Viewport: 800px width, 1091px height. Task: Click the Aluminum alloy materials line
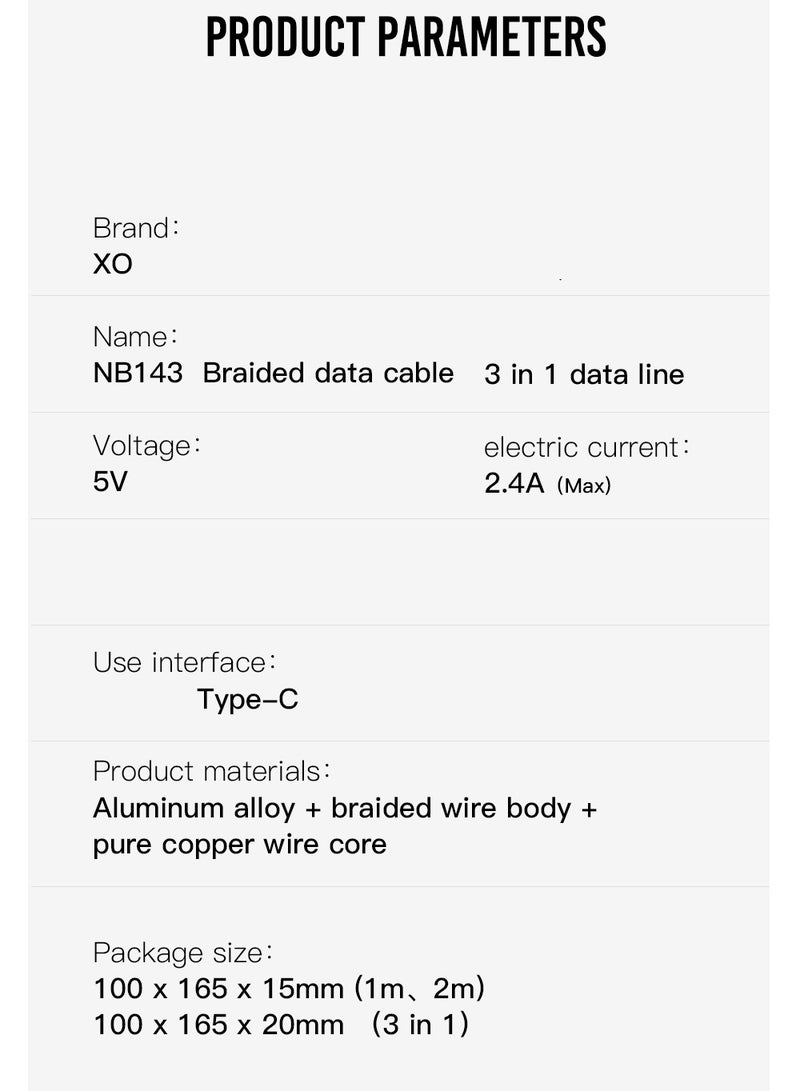coord(345,808)
